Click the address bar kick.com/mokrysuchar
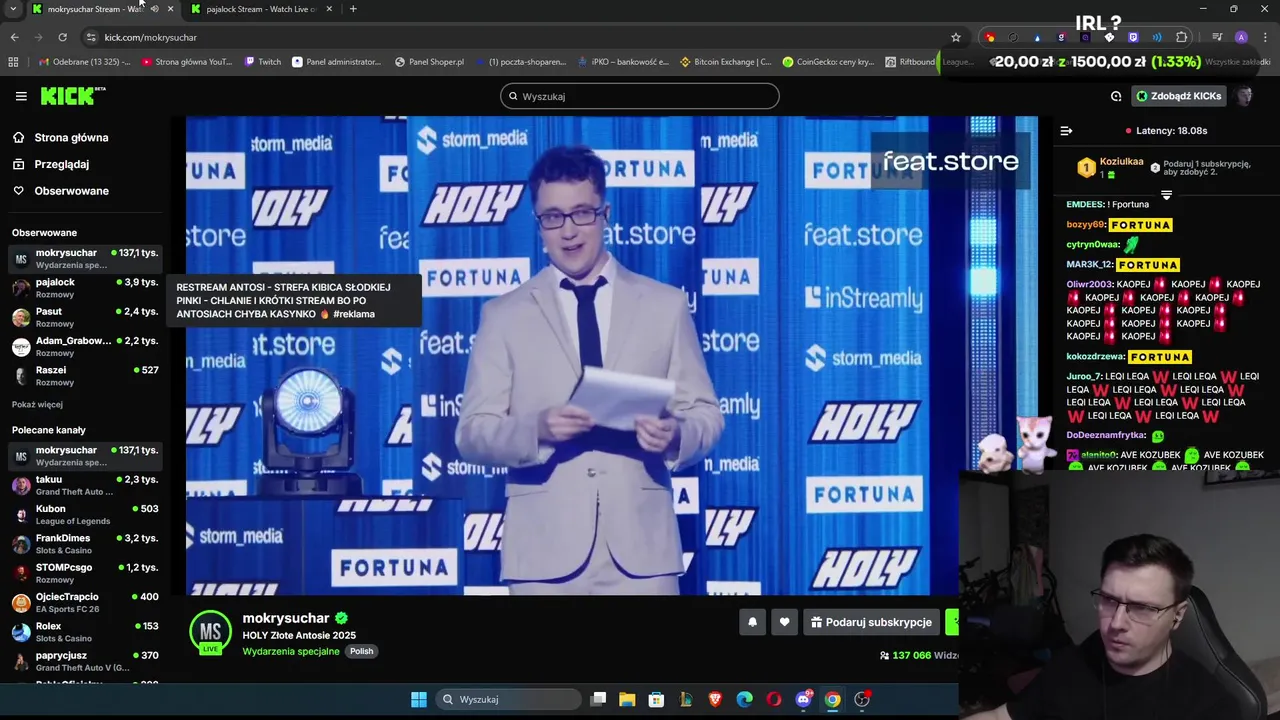The image size is (1280, 720). (150, 37)
